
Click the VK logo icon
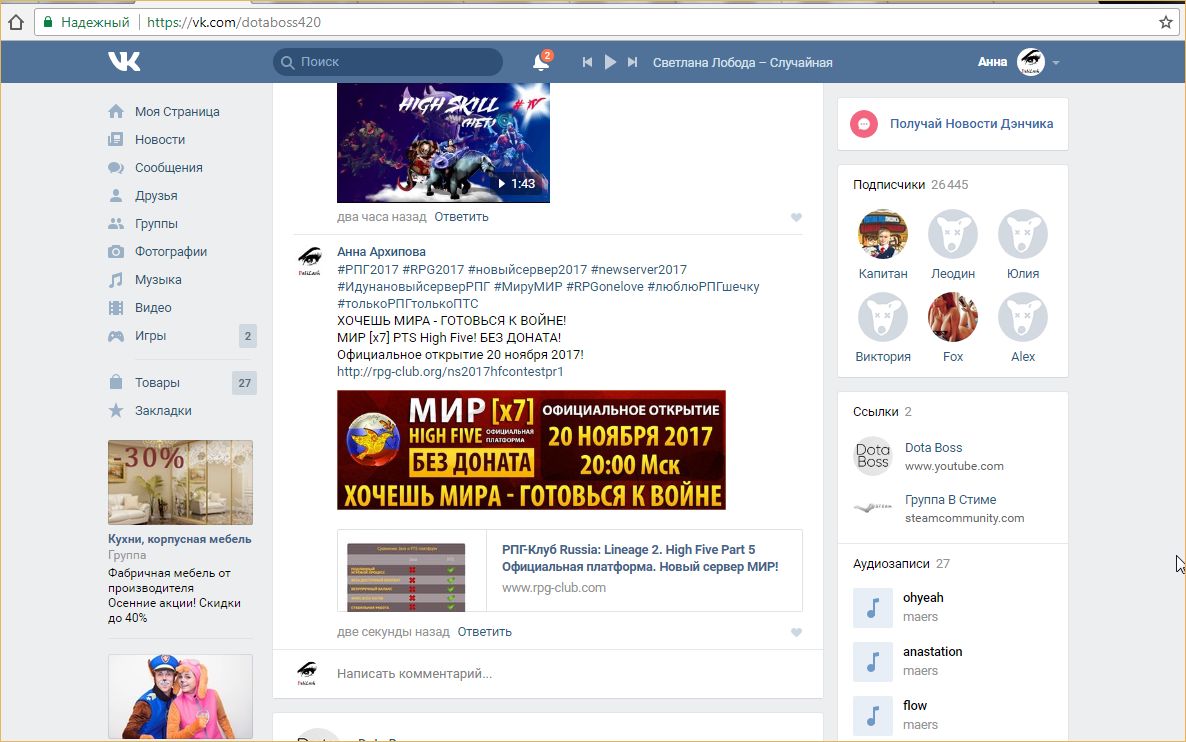click(x=124, y=62)
